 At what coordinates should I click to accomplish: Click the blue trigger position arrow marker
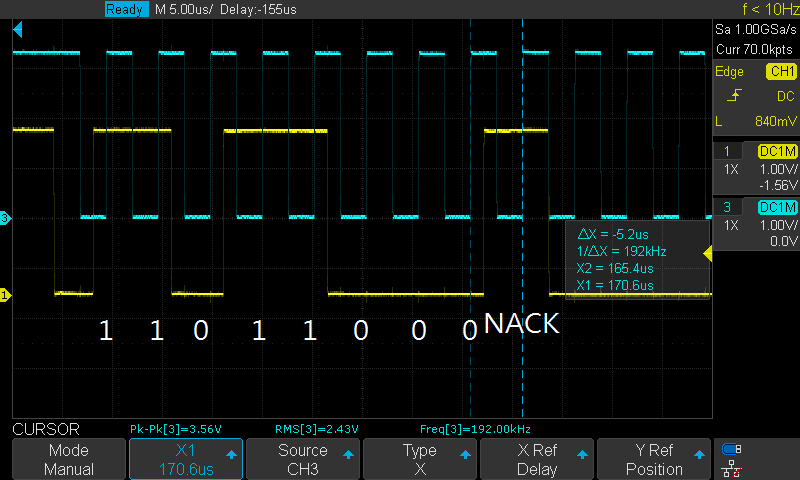point(18,30)
